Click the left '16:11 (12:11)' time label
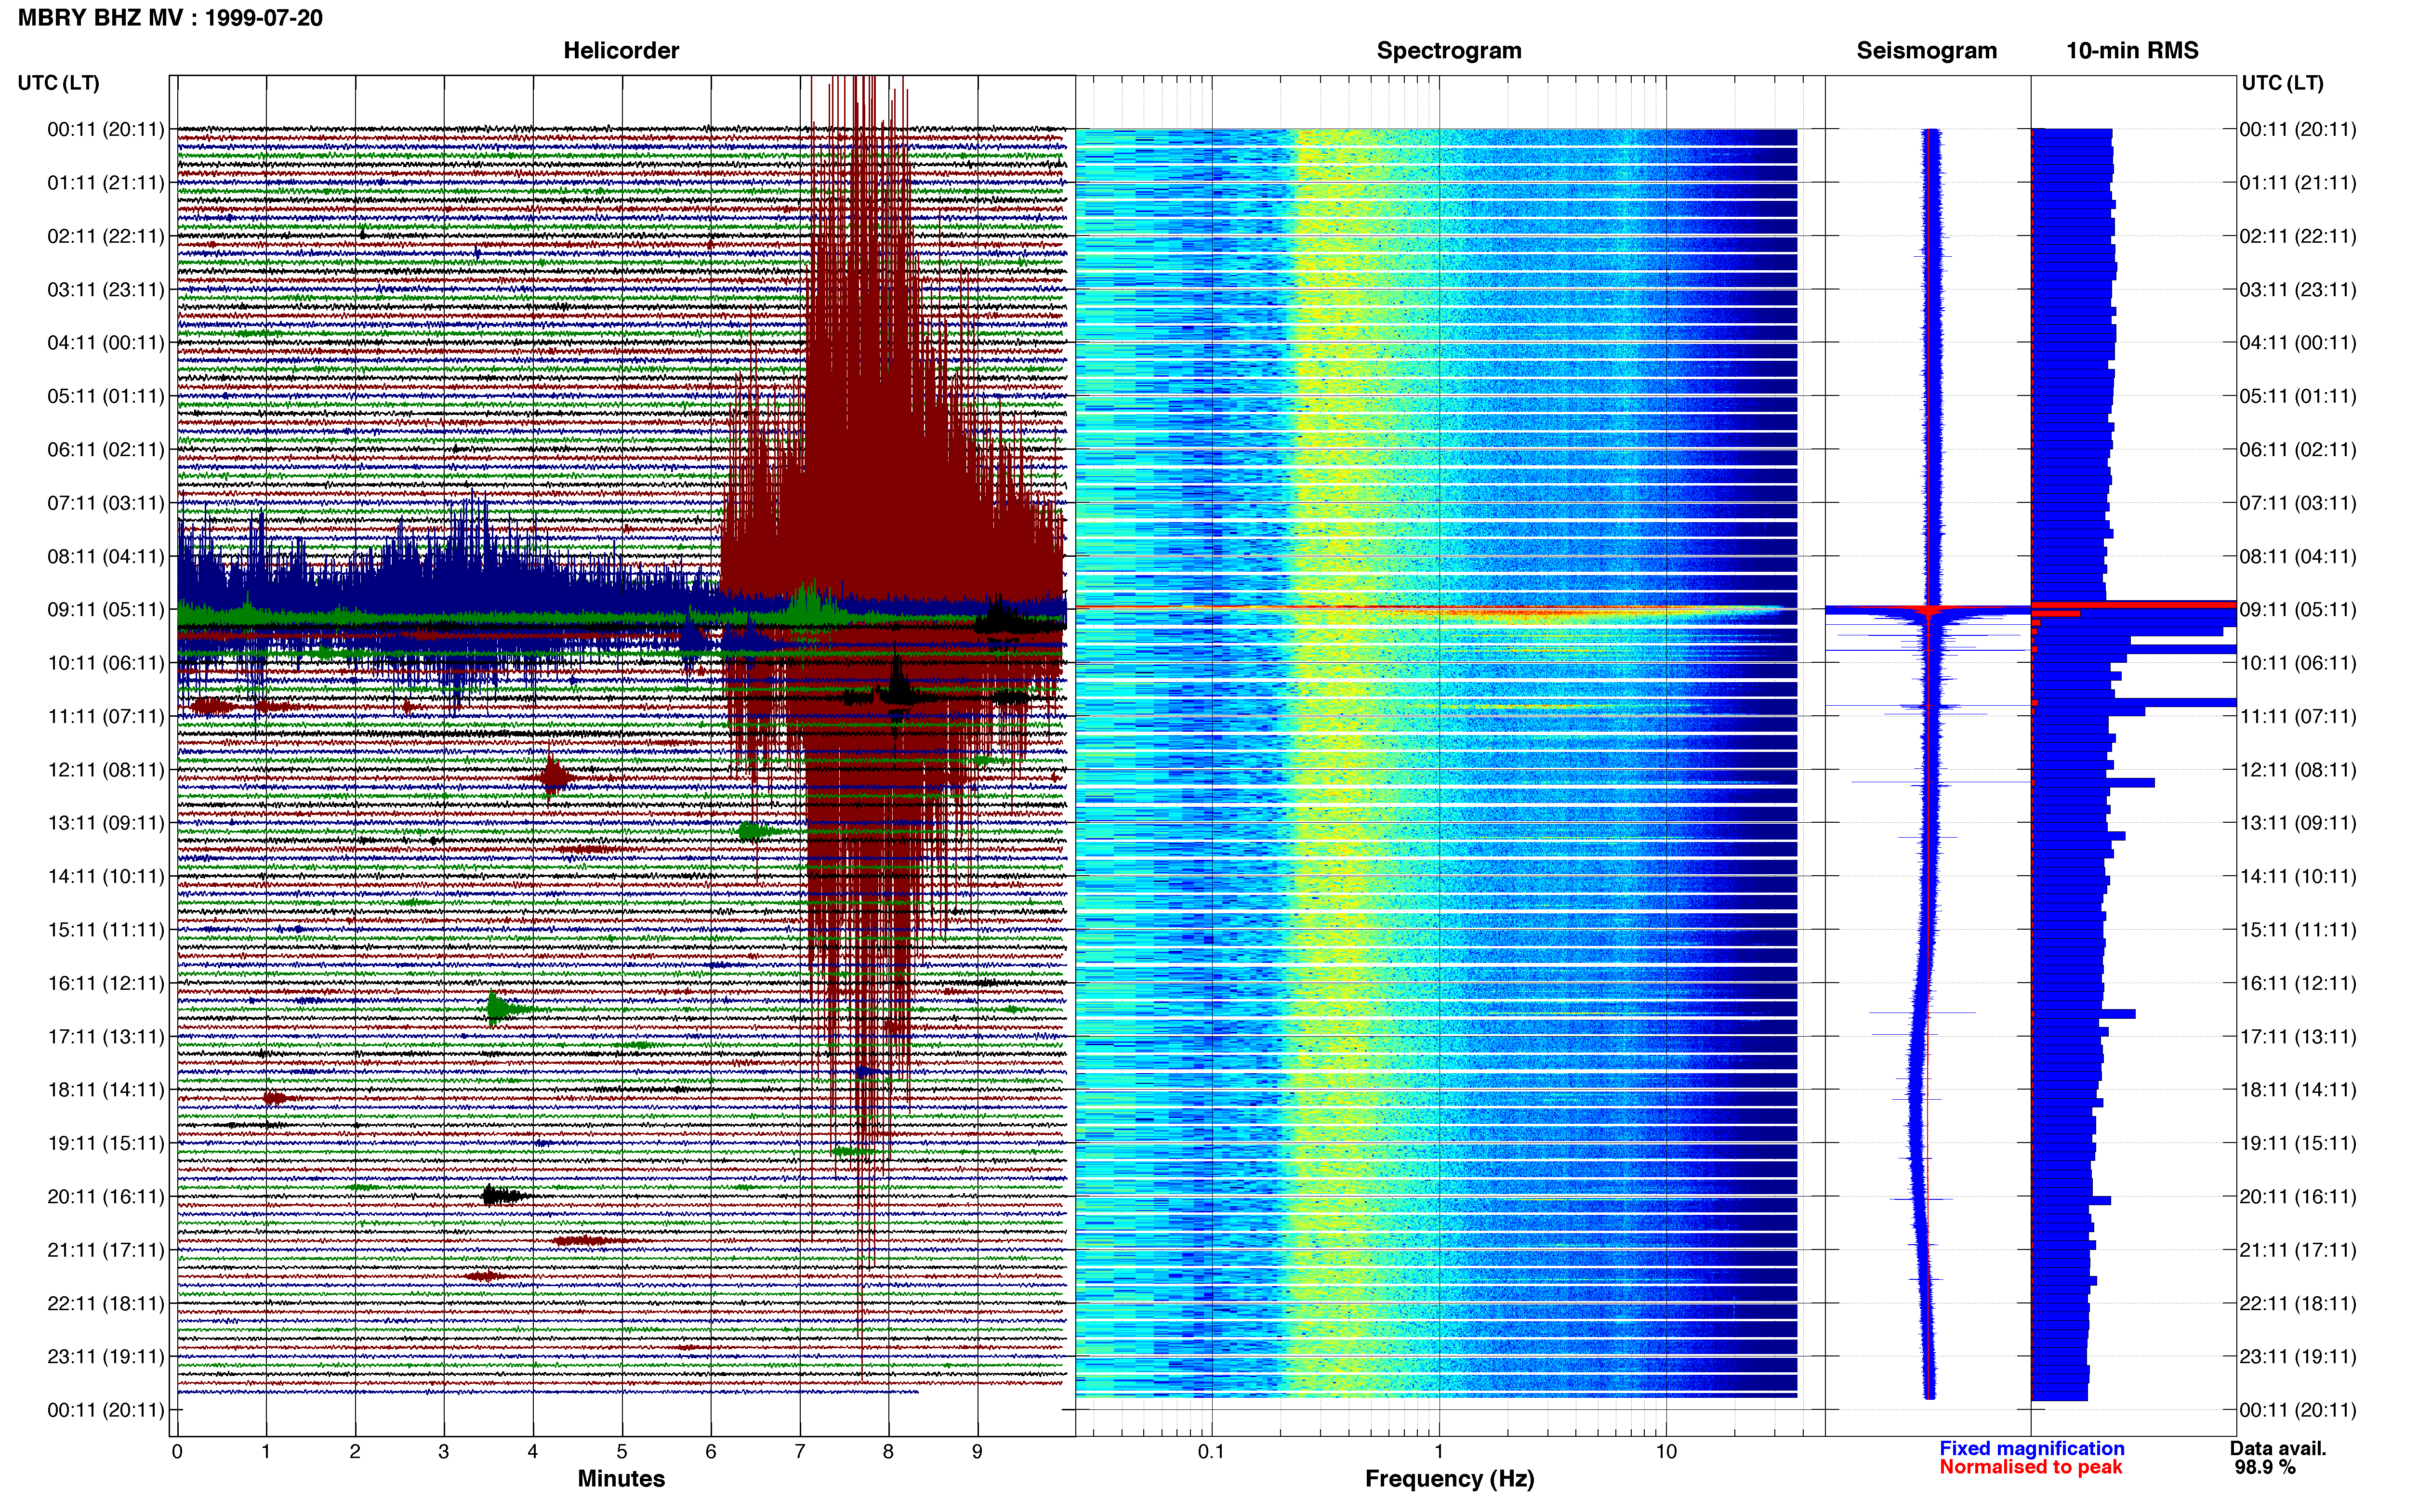The width and height of the screenshot is (2418, 1512). [x=106, y=983]
